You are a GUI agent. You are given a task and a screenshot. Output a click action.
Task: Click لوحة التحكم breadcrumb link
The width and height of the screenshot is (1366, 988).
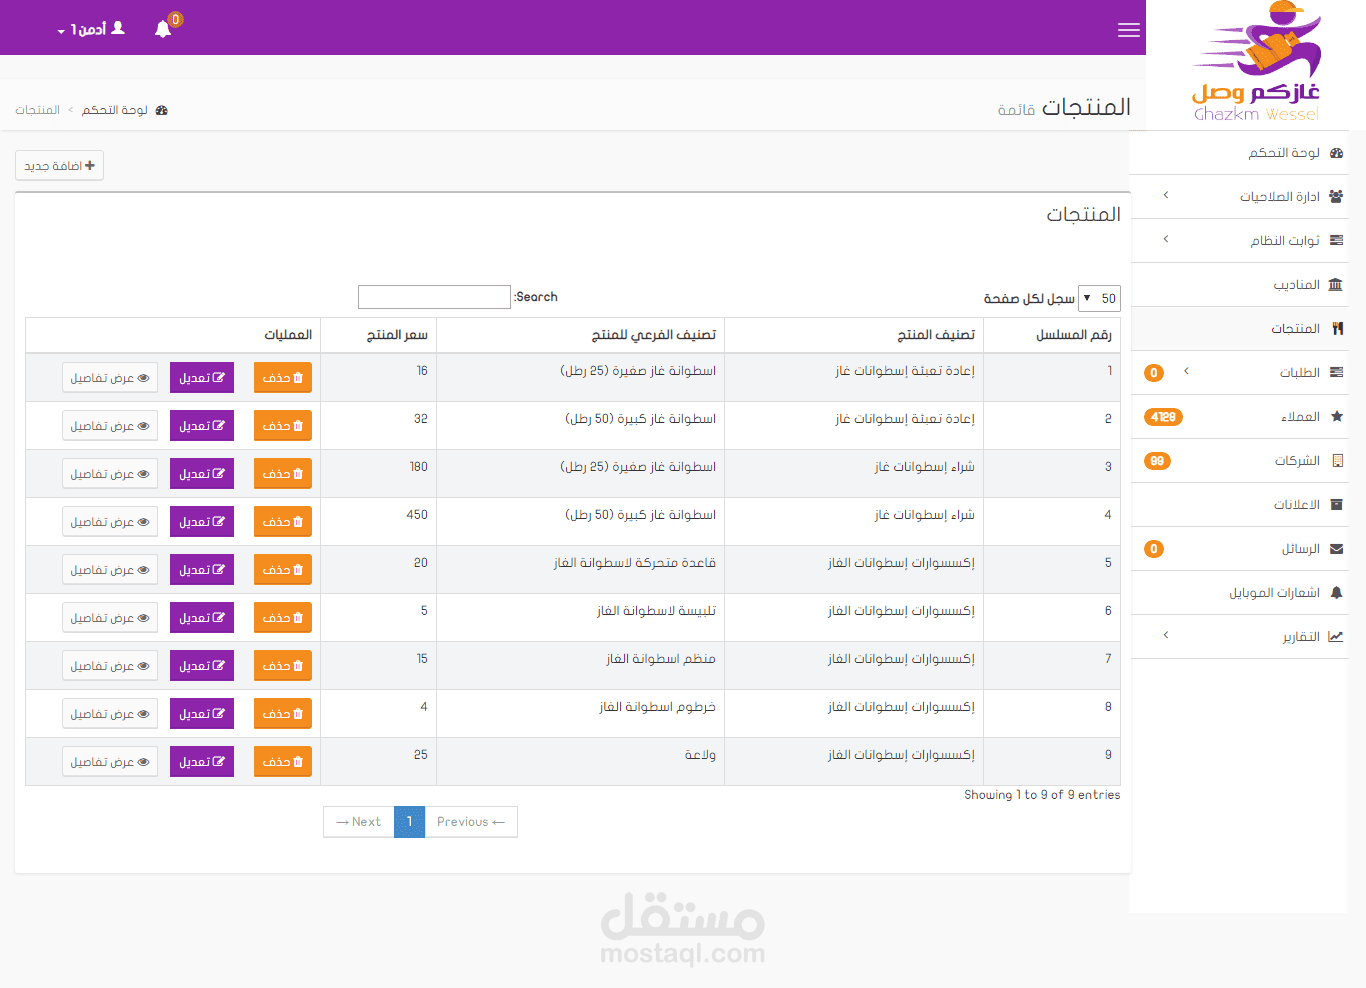click(115, 110)
